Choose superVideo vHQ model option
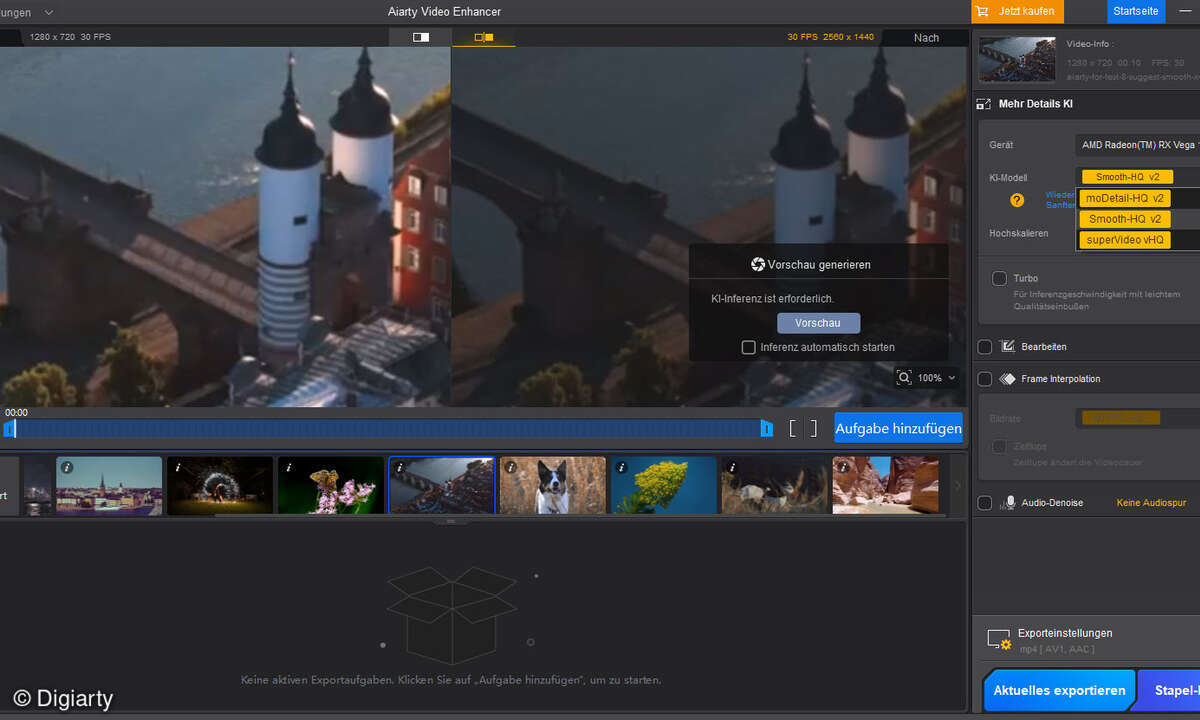The image size is (1200, 720). 1125,240
